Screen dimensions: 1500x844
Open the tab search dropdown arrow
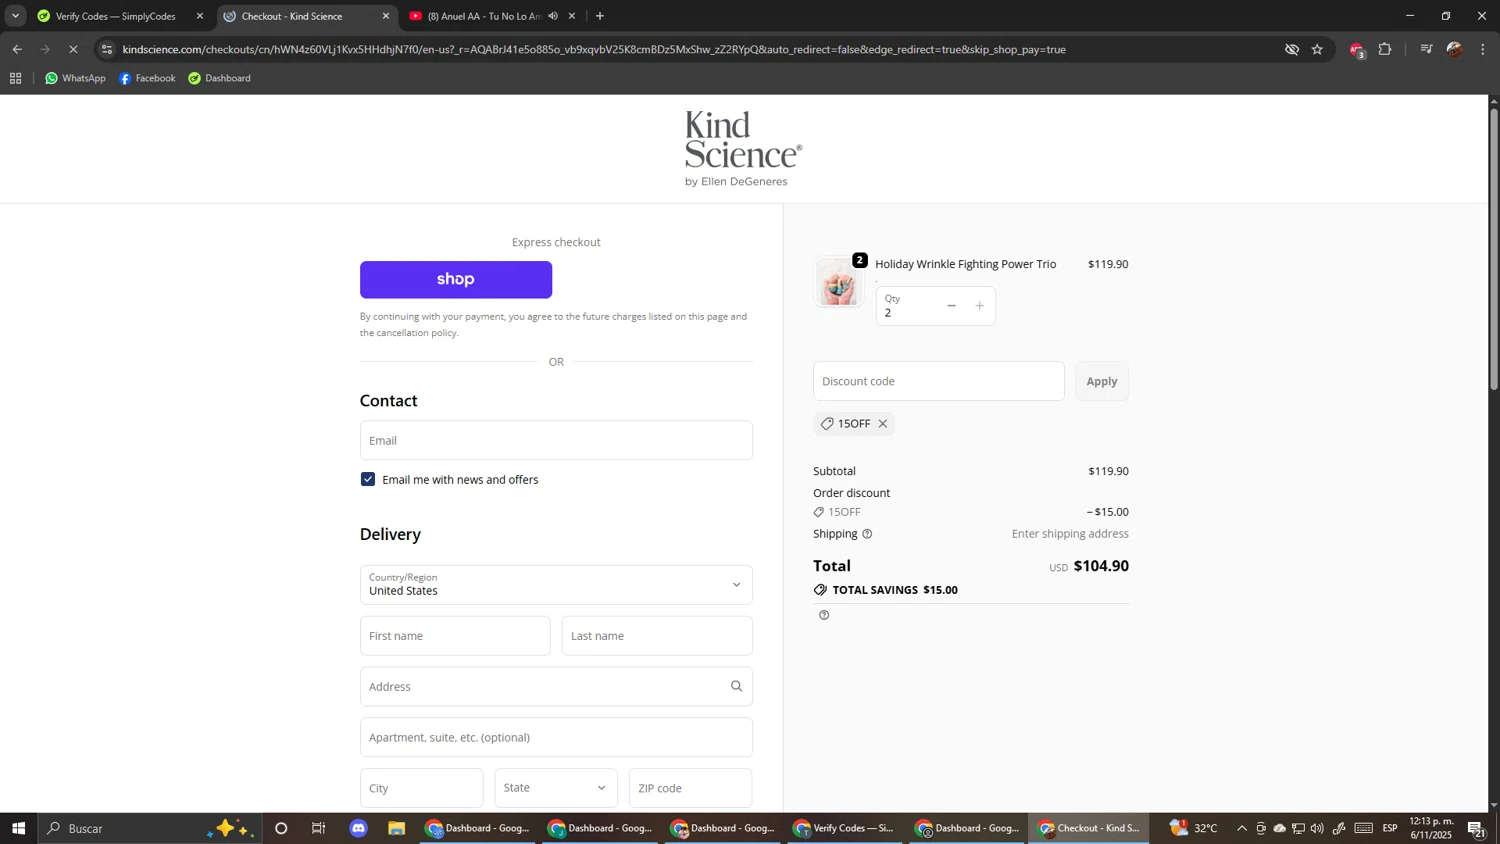(15, 16)
